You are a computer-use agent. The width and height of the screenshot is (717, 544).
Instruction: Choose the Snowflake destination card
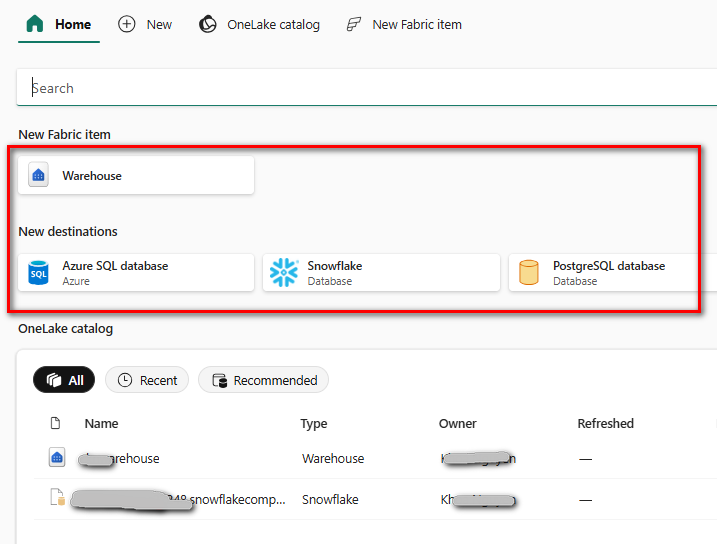pos(381,273)
